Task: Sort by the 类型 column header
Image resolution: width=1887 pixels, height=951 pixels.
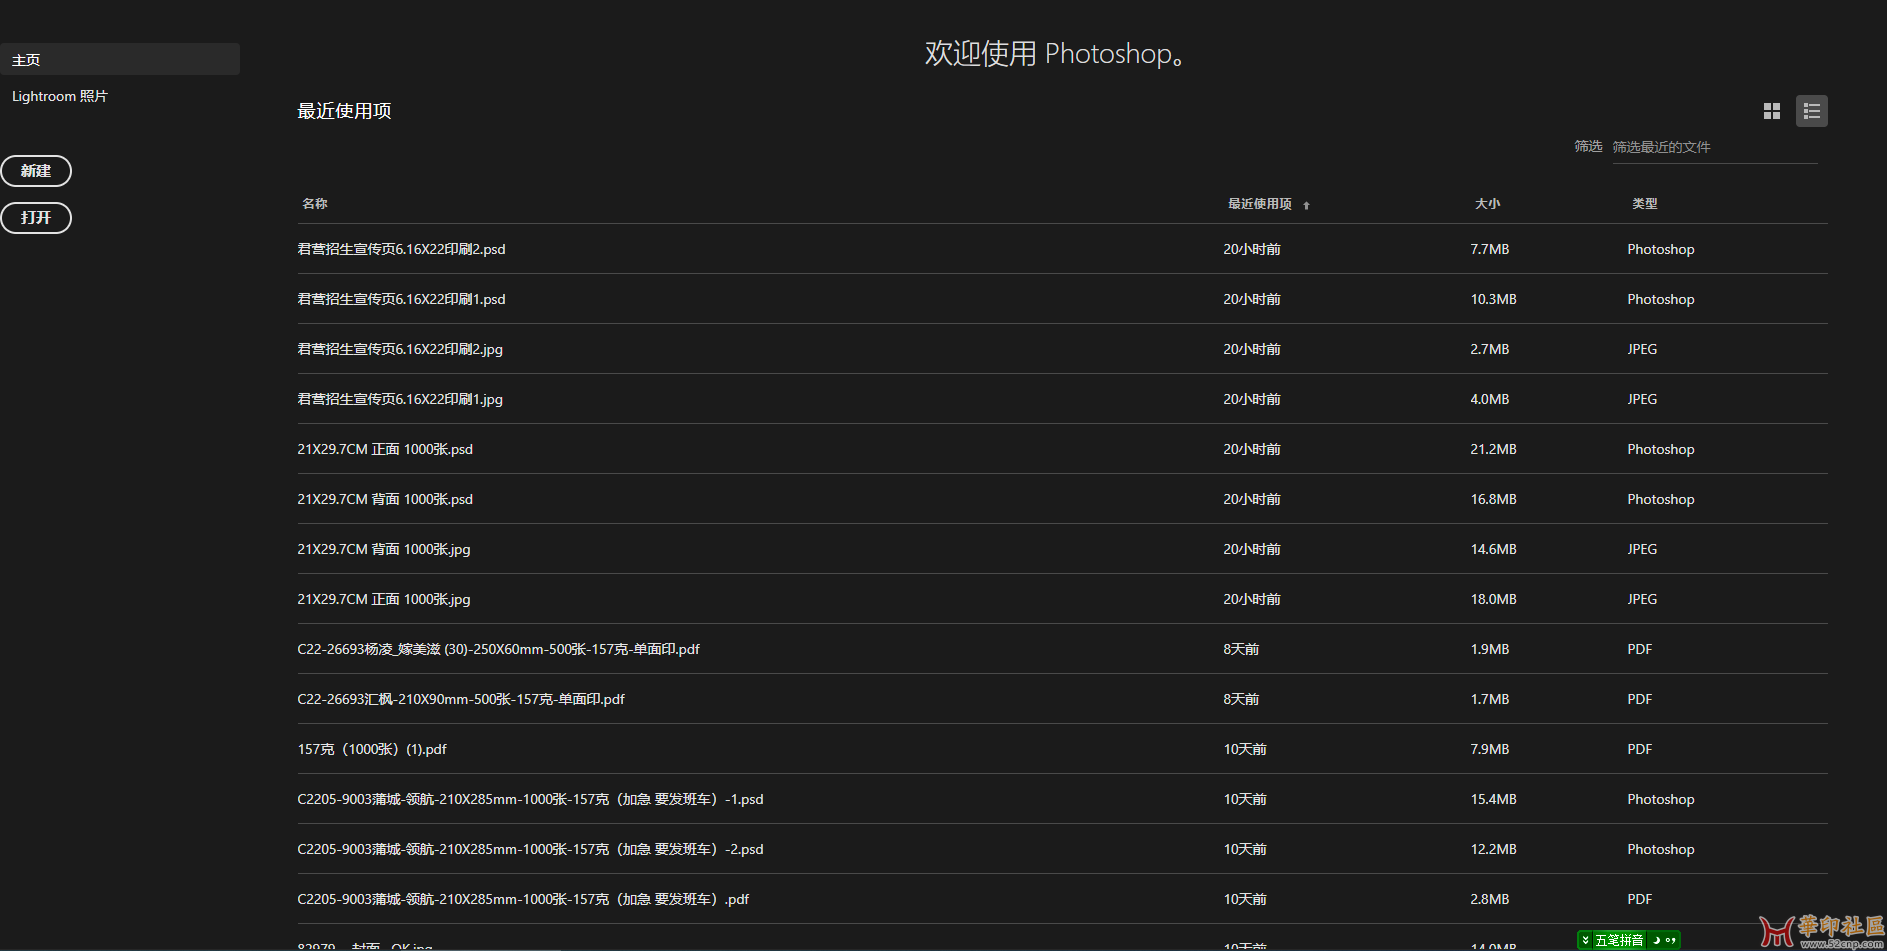Action: [x=1645, y=204]
